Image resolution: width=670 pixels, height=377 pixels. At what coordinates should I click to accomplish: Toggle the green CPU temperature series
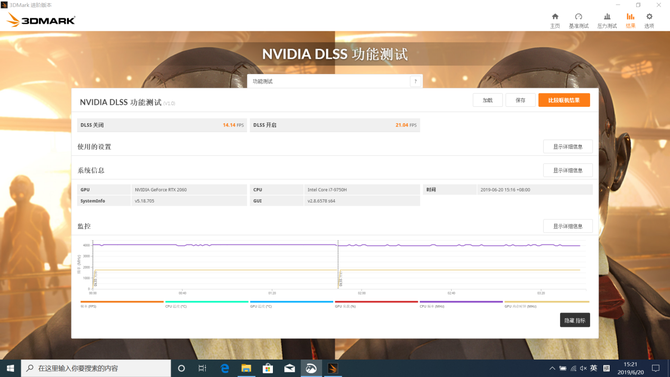point(207,304)
